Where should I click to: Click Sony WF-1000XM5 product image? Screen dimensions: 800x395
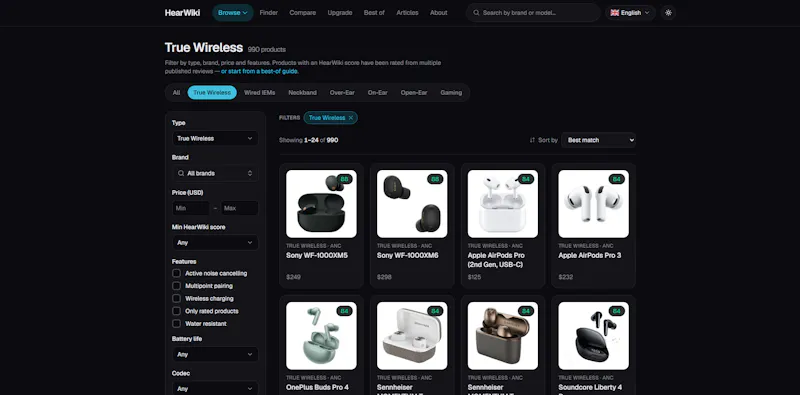coord(321,204)
